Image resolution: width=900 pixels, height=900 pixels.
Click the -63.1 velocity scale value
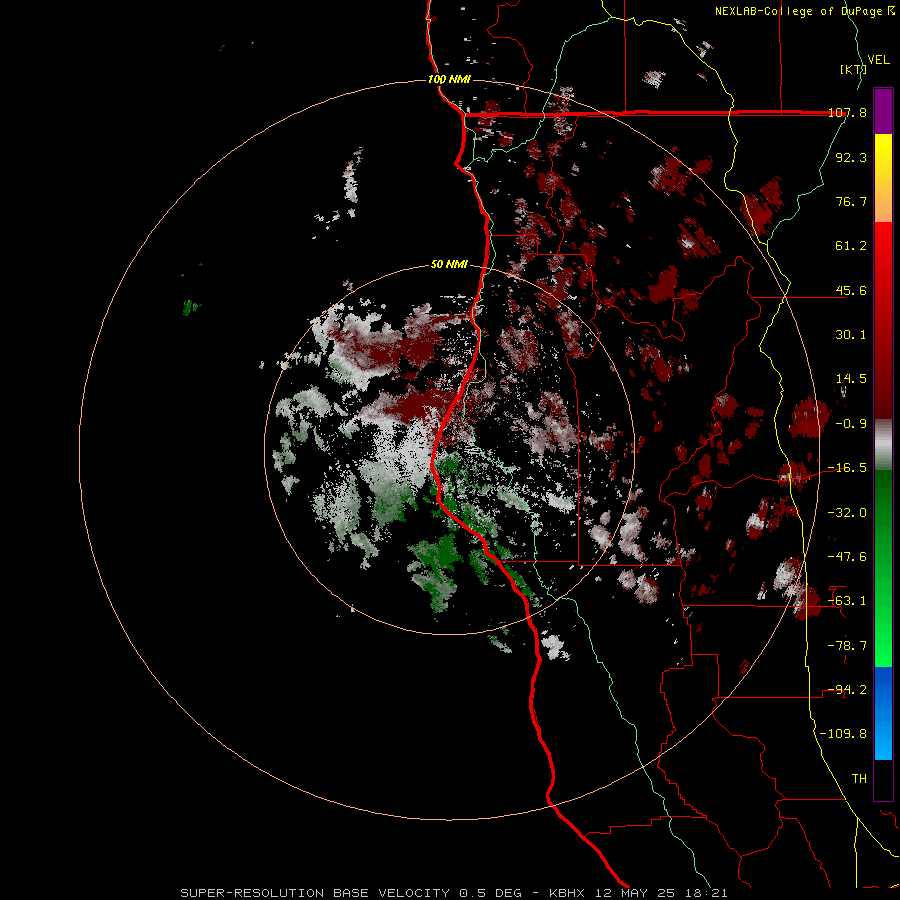(847, 601)
